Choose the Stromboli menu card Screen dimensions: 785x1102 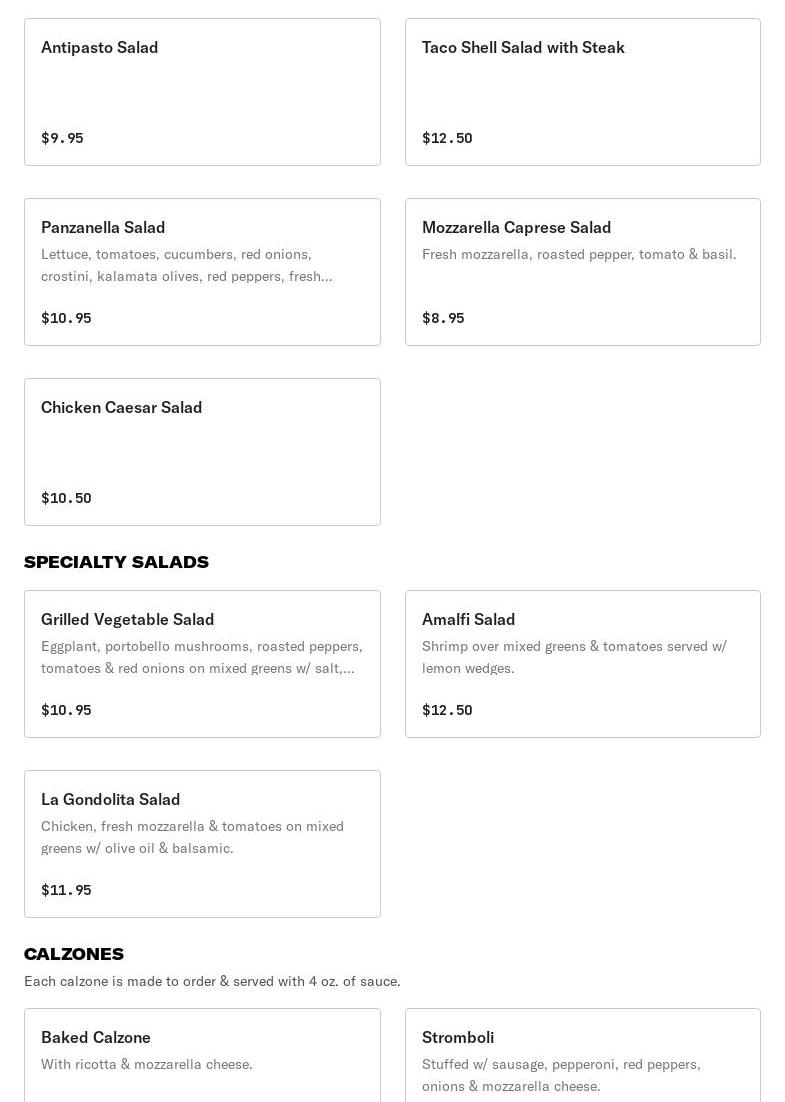point(458,1038)
